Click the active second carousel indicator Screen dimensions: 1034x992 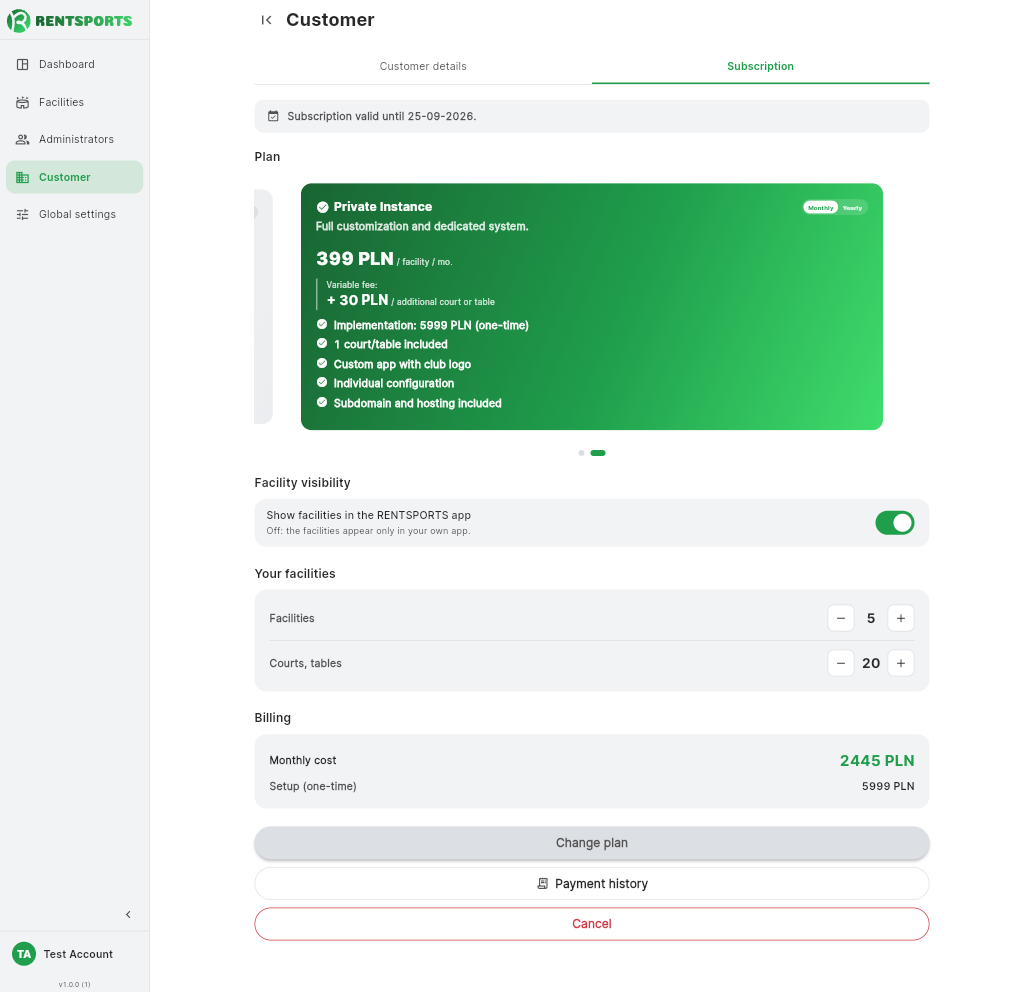pos(598,453)
